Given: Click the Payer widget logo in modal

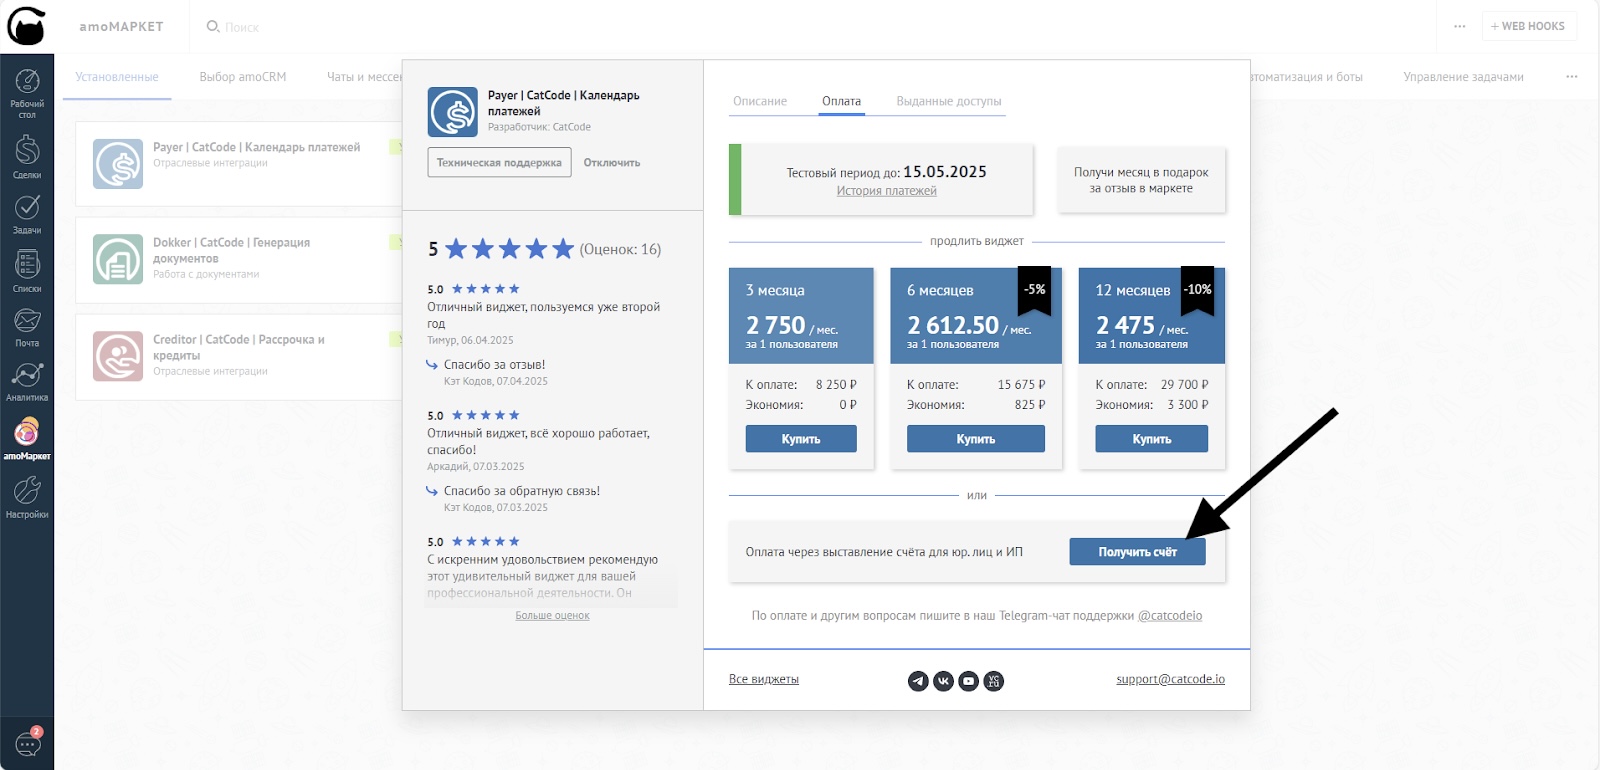Looking at the screenshot, I should [x=453, y=112].
